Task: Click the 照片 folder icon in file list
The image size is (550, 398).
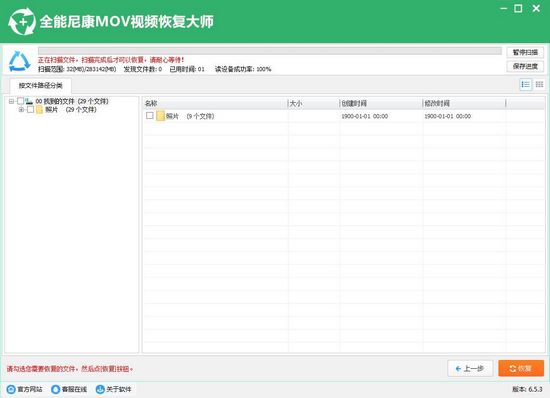Action: pos(160,116)
